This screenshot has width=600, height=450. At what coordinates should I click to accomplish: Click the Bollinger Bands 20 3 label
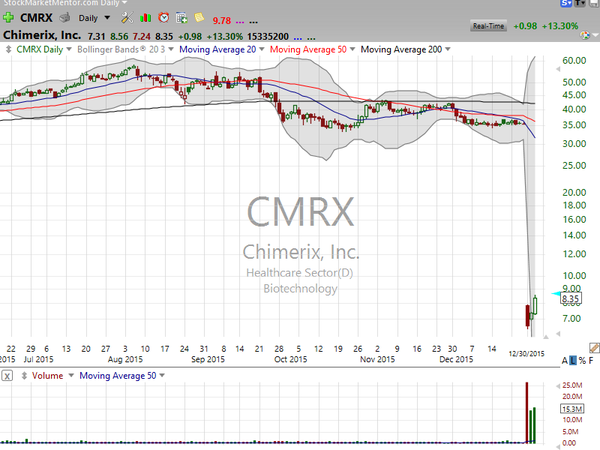(121, 49)
